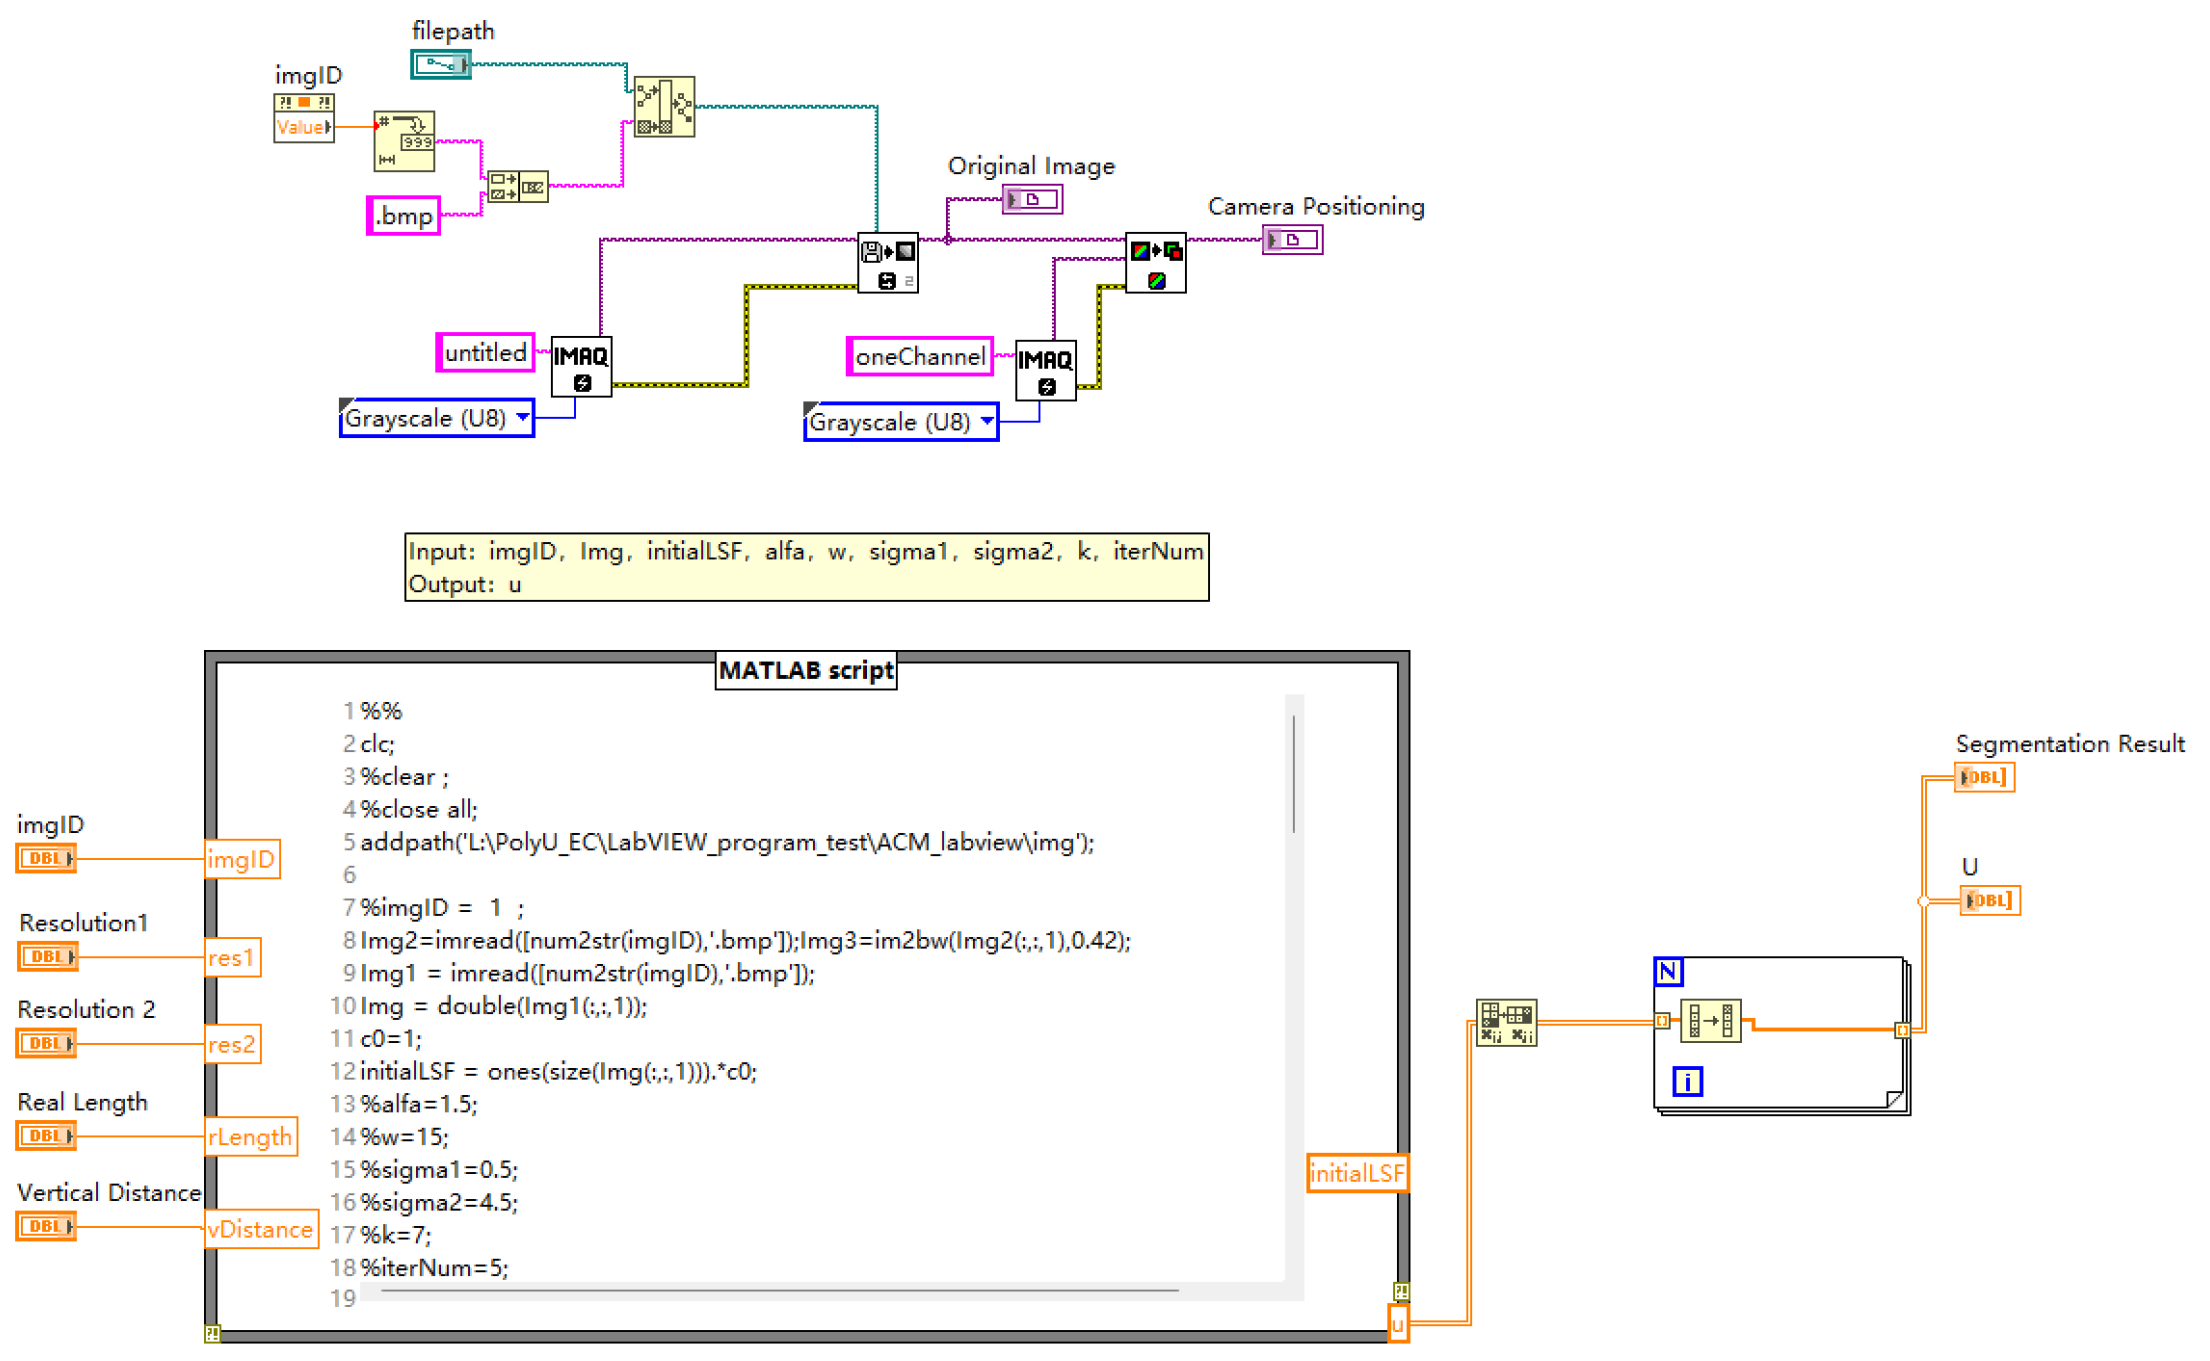Screen dimensions: 2210x1361
Task: Click the vDistance input terminal
Action: click(x=260, y=1229)
